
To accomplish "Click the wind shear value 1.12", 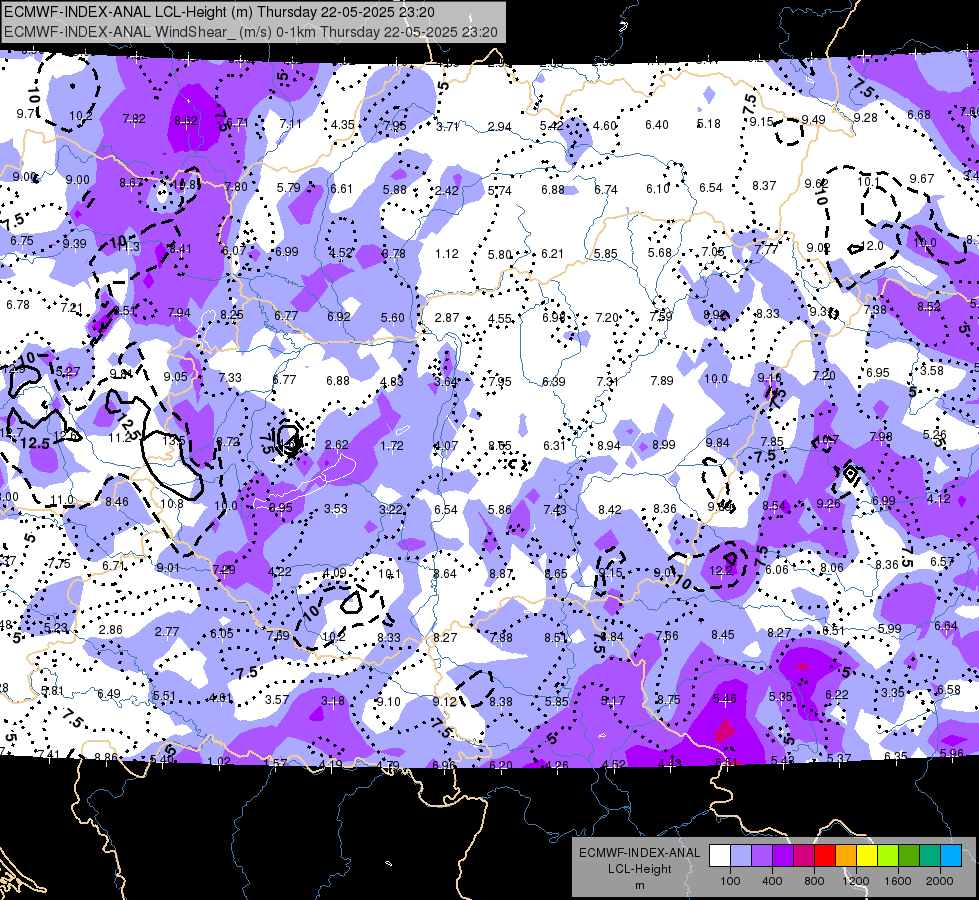I will point(446,254).
